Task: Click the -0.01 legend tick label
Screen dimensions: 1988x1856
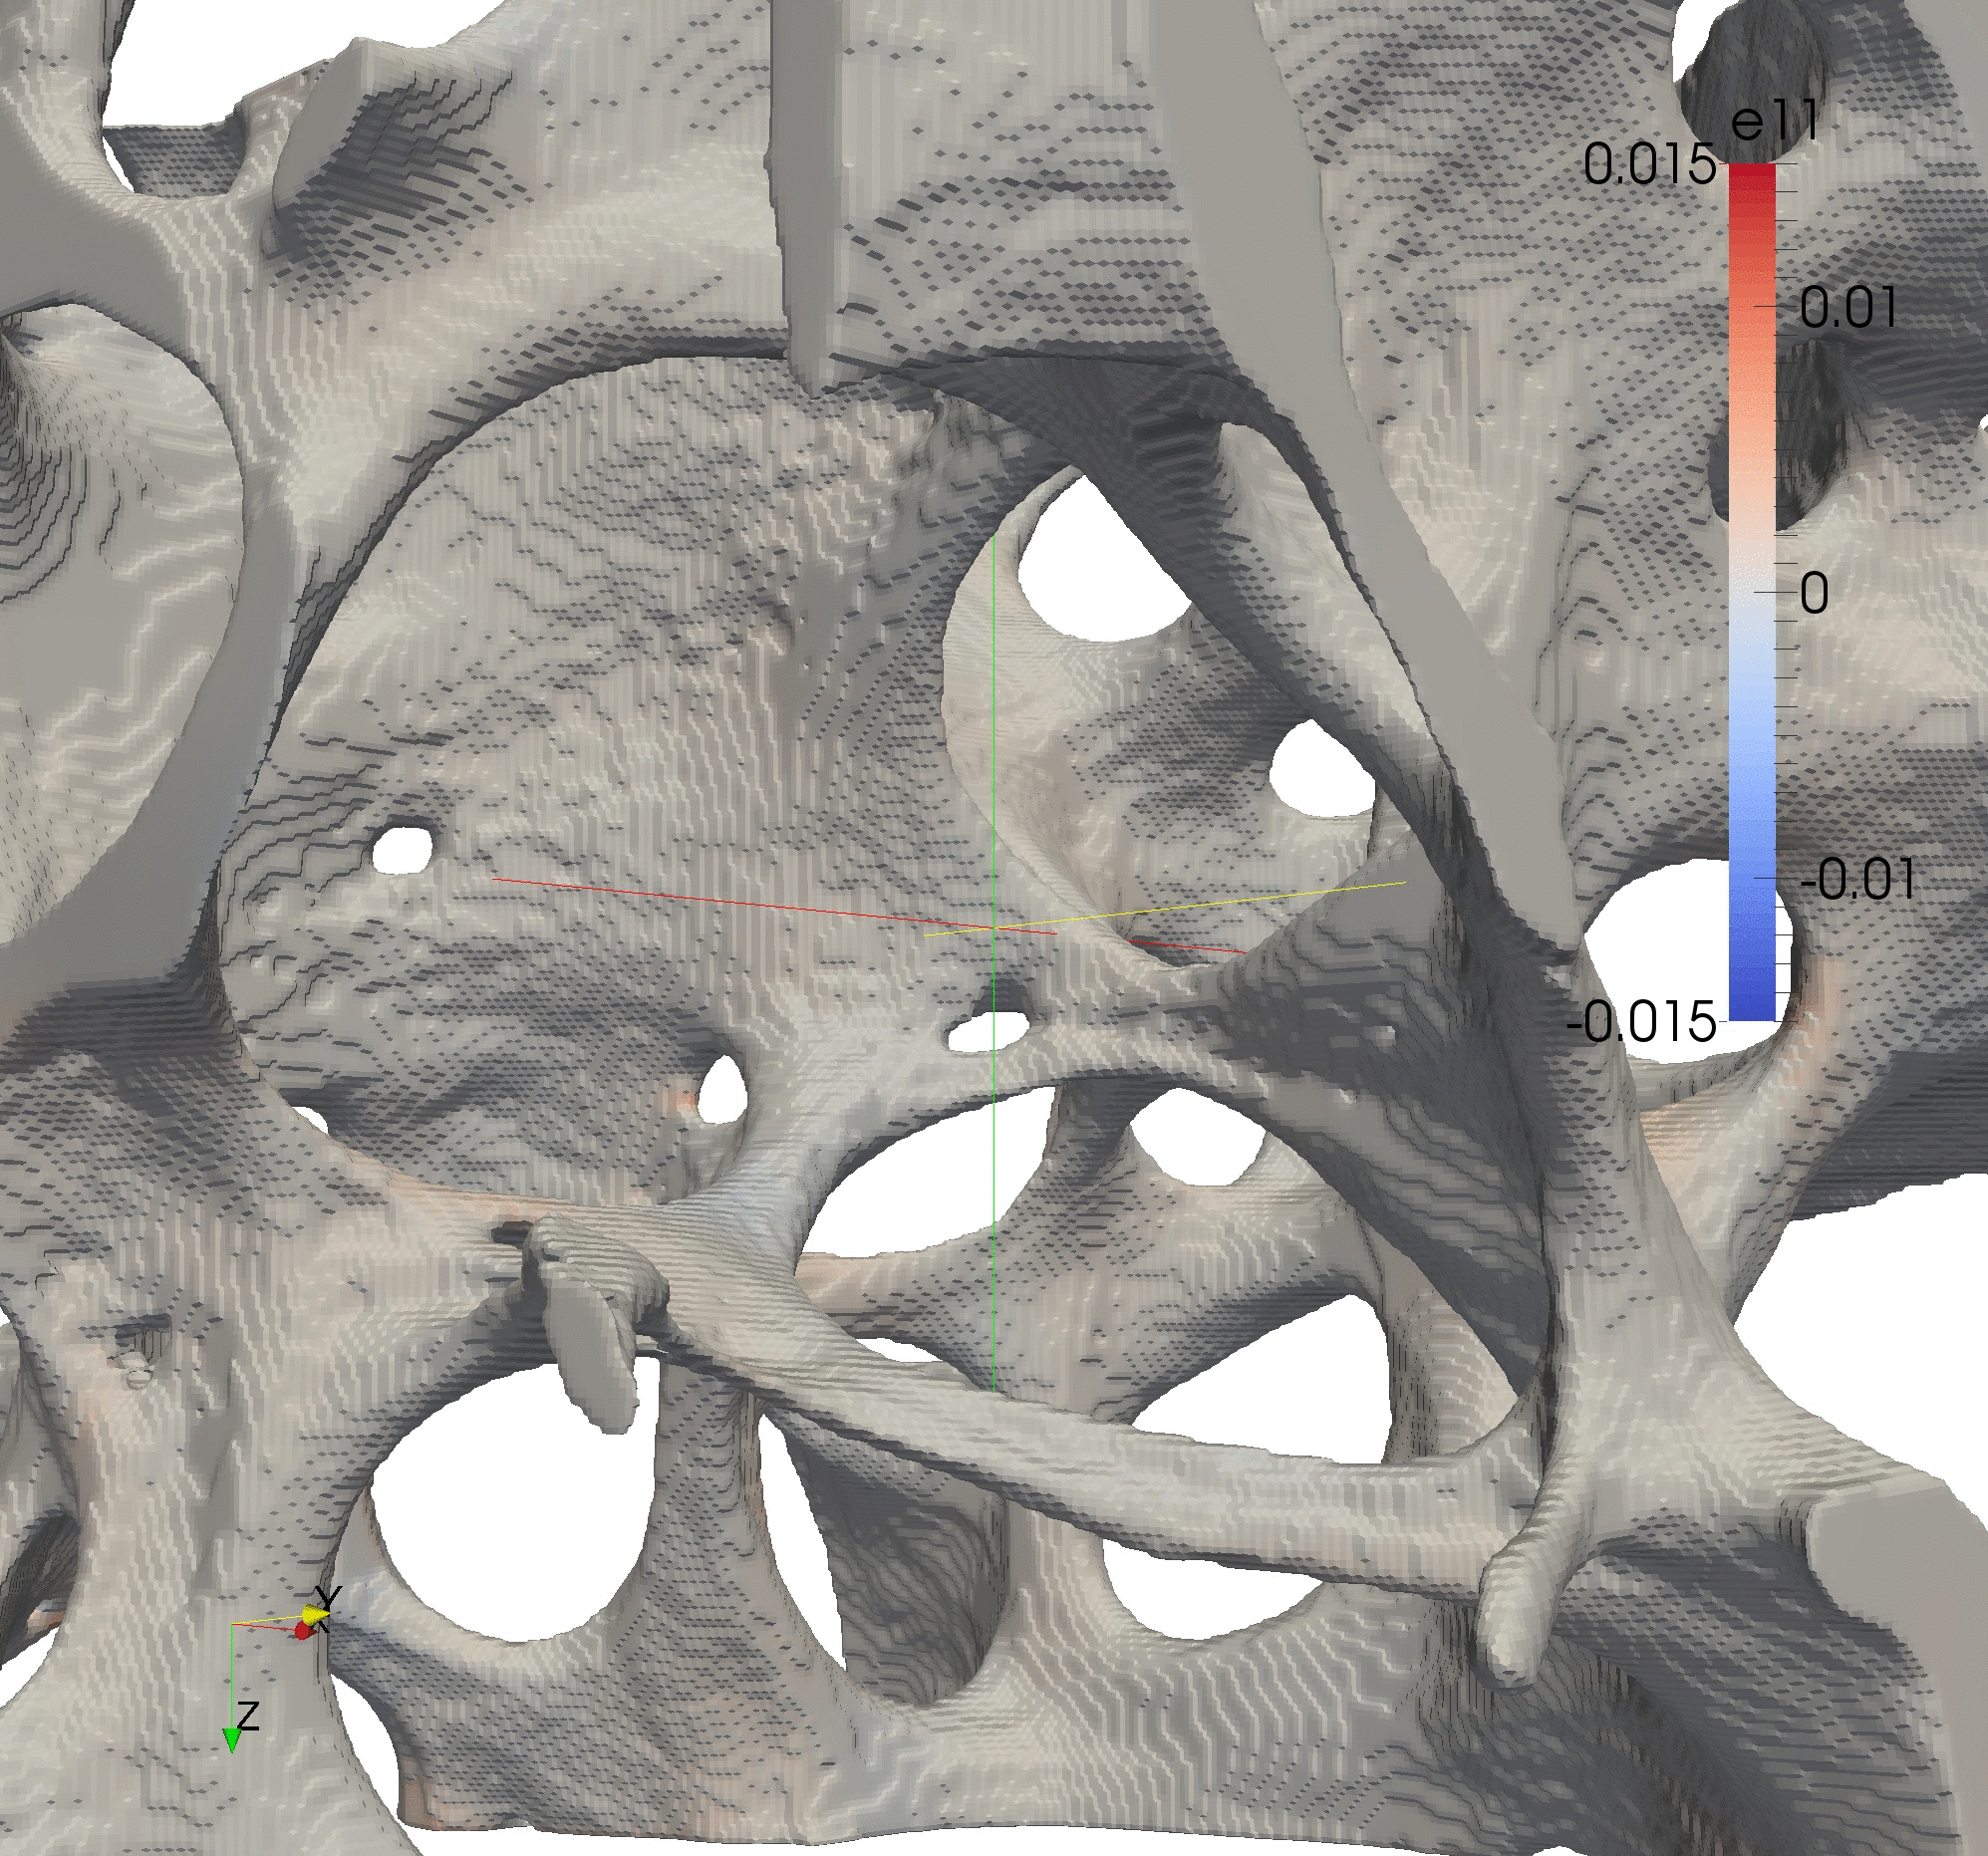Action: (x=1858, y=880)
